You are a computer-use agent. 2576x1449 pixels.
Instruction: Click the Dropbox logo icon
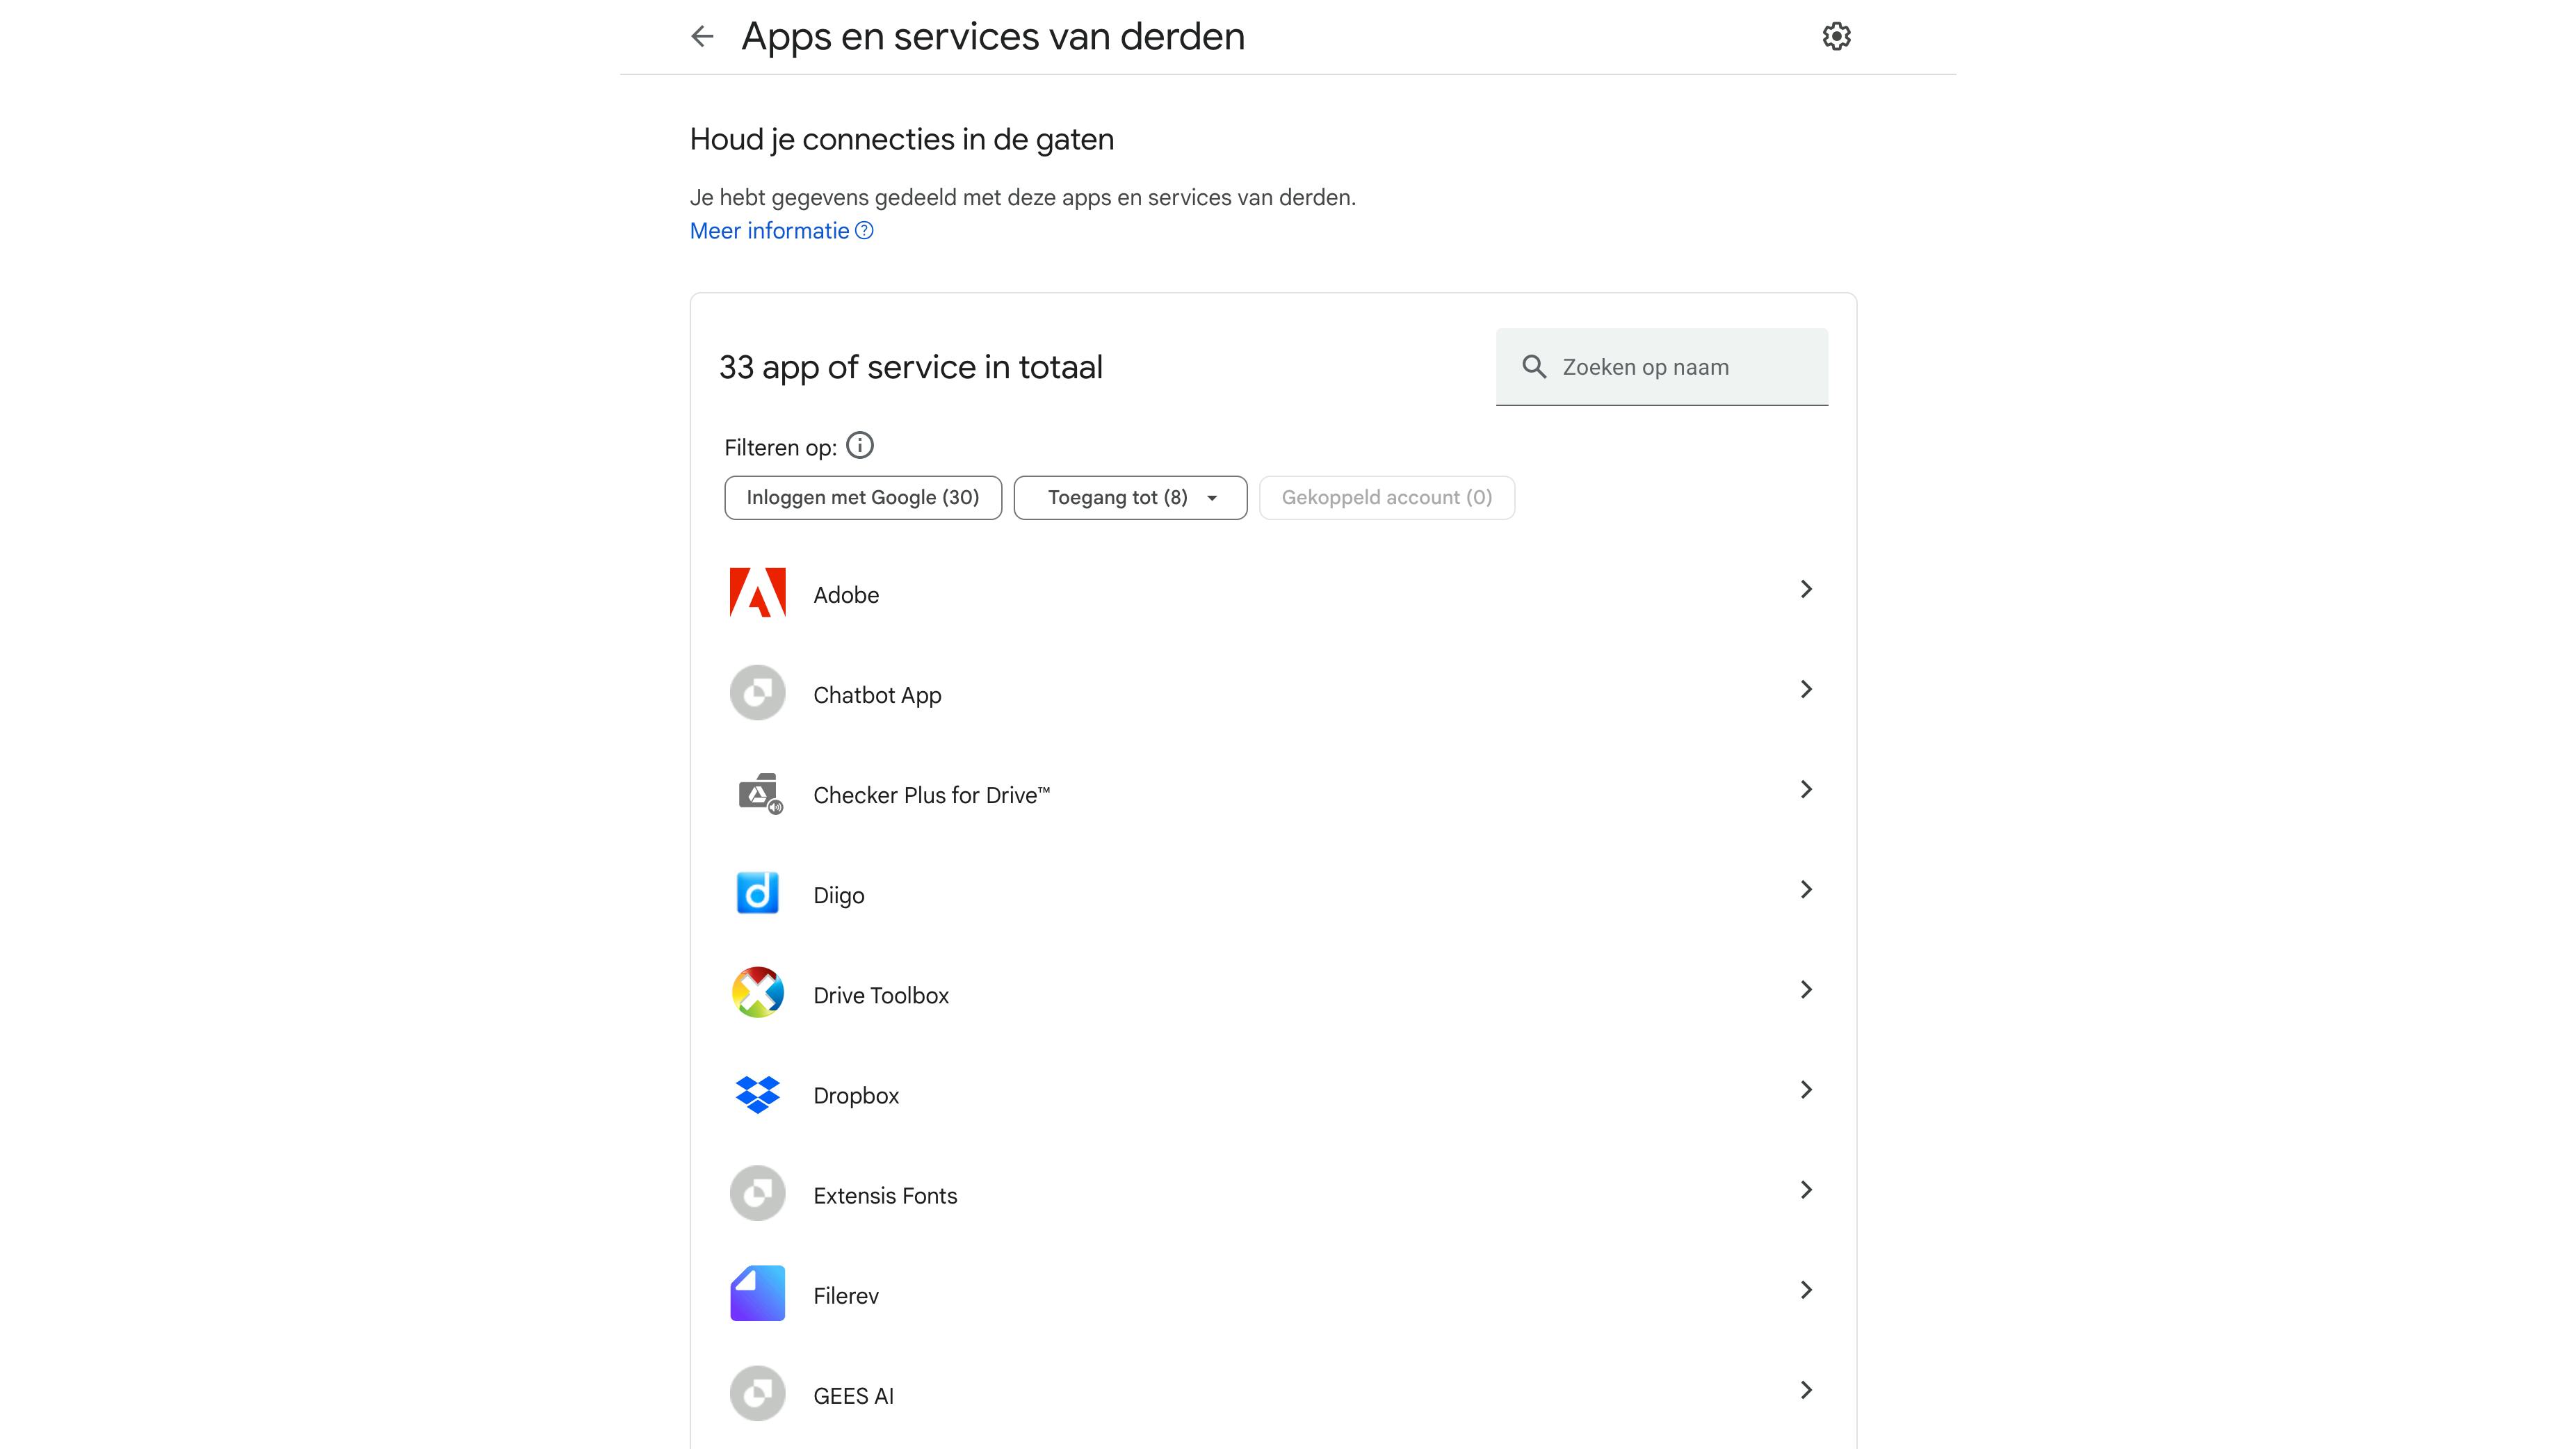pos(757,1094)
